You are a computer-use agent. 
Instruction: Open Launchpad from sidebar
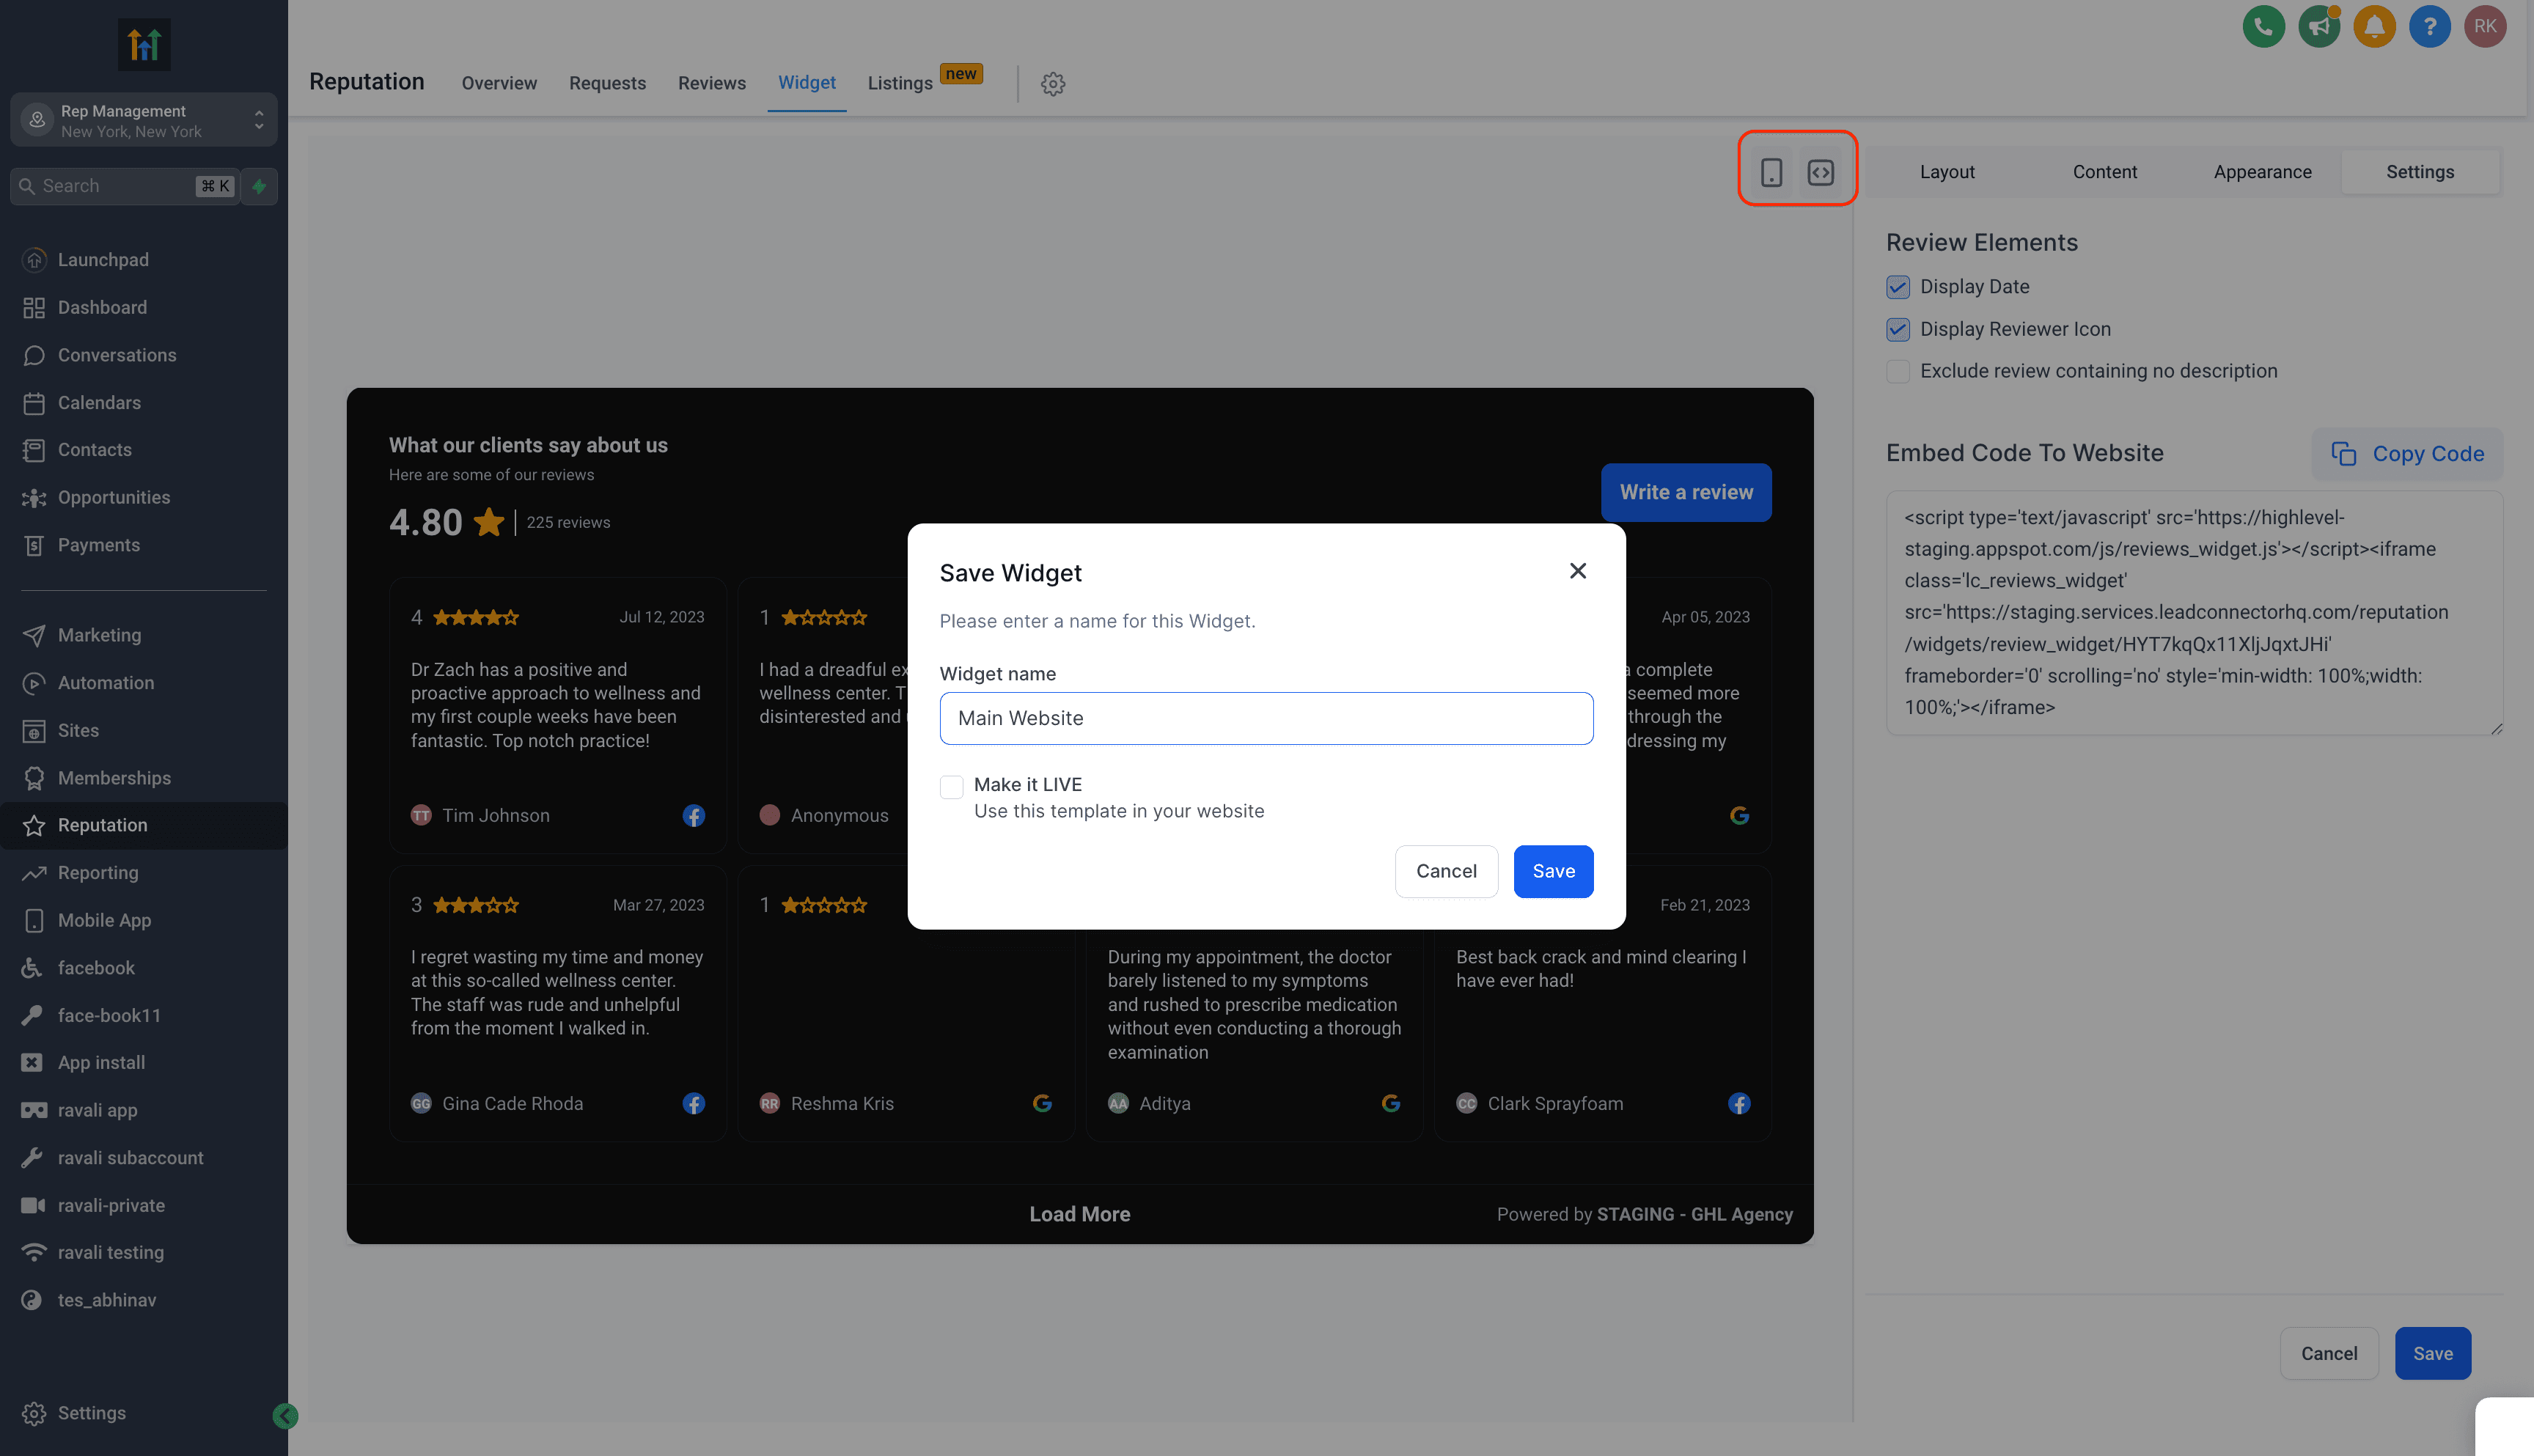(x=102, y=260)
